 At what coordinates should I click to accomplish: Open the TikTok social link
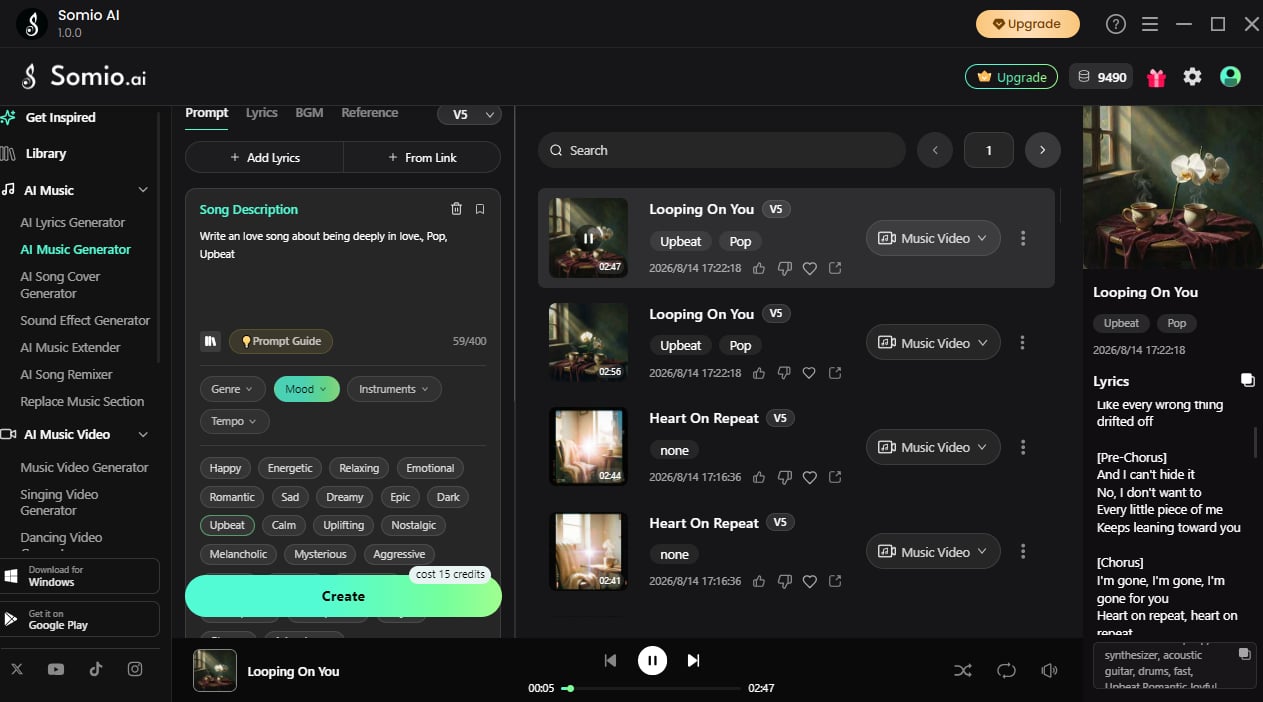point(95,669)
